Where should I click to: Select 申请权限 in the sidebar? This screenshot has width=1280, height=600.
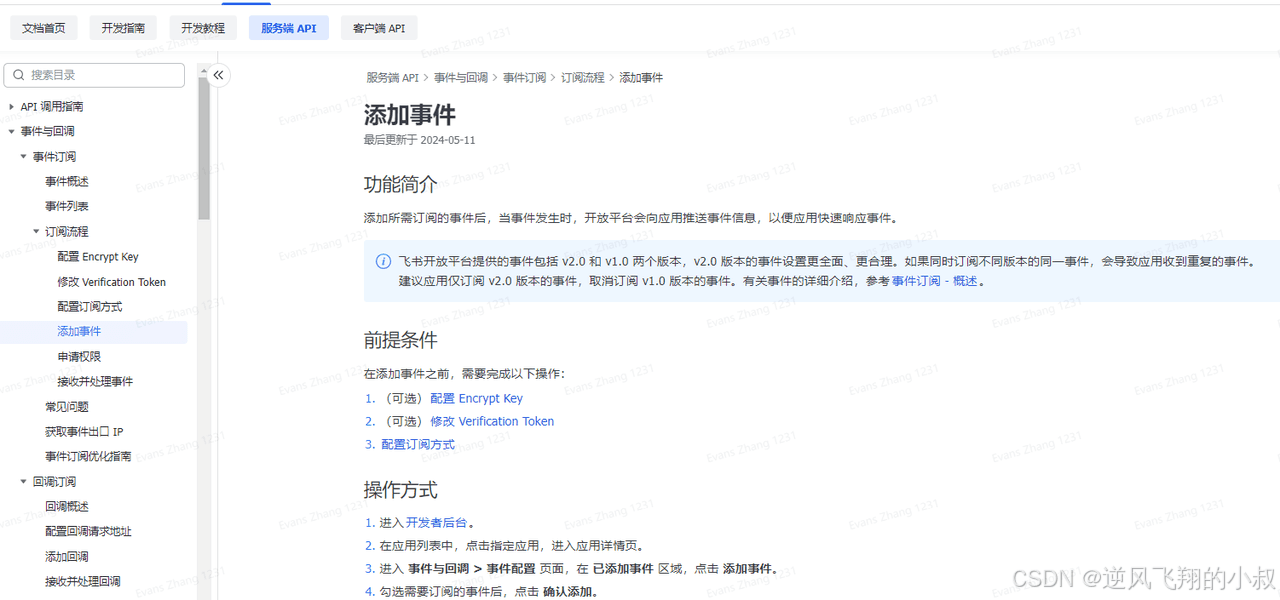[x=79, y=357]
